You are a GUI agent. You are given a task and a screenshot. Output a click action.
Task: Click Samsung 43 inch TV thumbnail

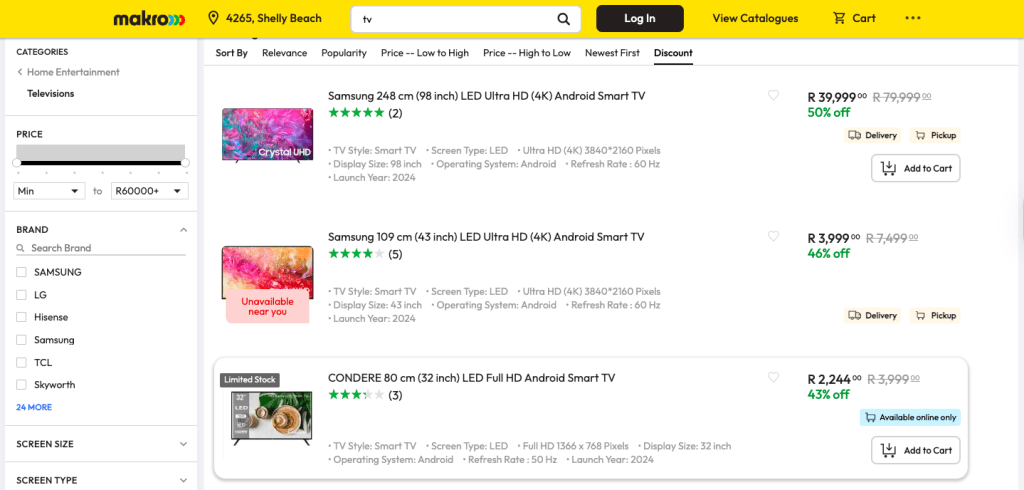point(267,272)
